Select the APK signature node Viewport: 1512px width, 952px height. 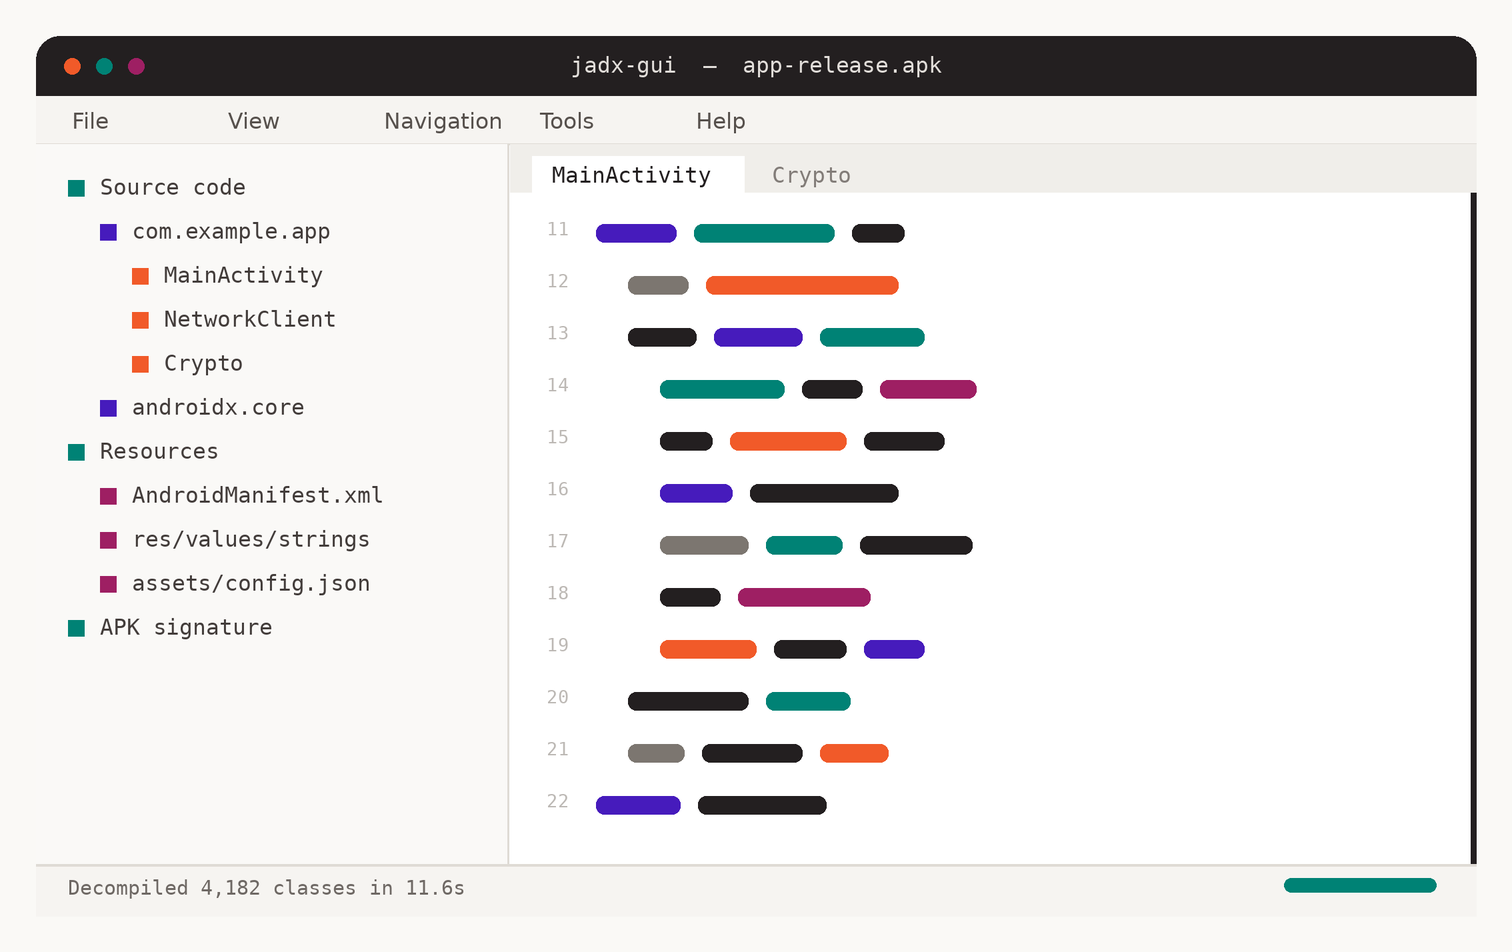point(186,628)
